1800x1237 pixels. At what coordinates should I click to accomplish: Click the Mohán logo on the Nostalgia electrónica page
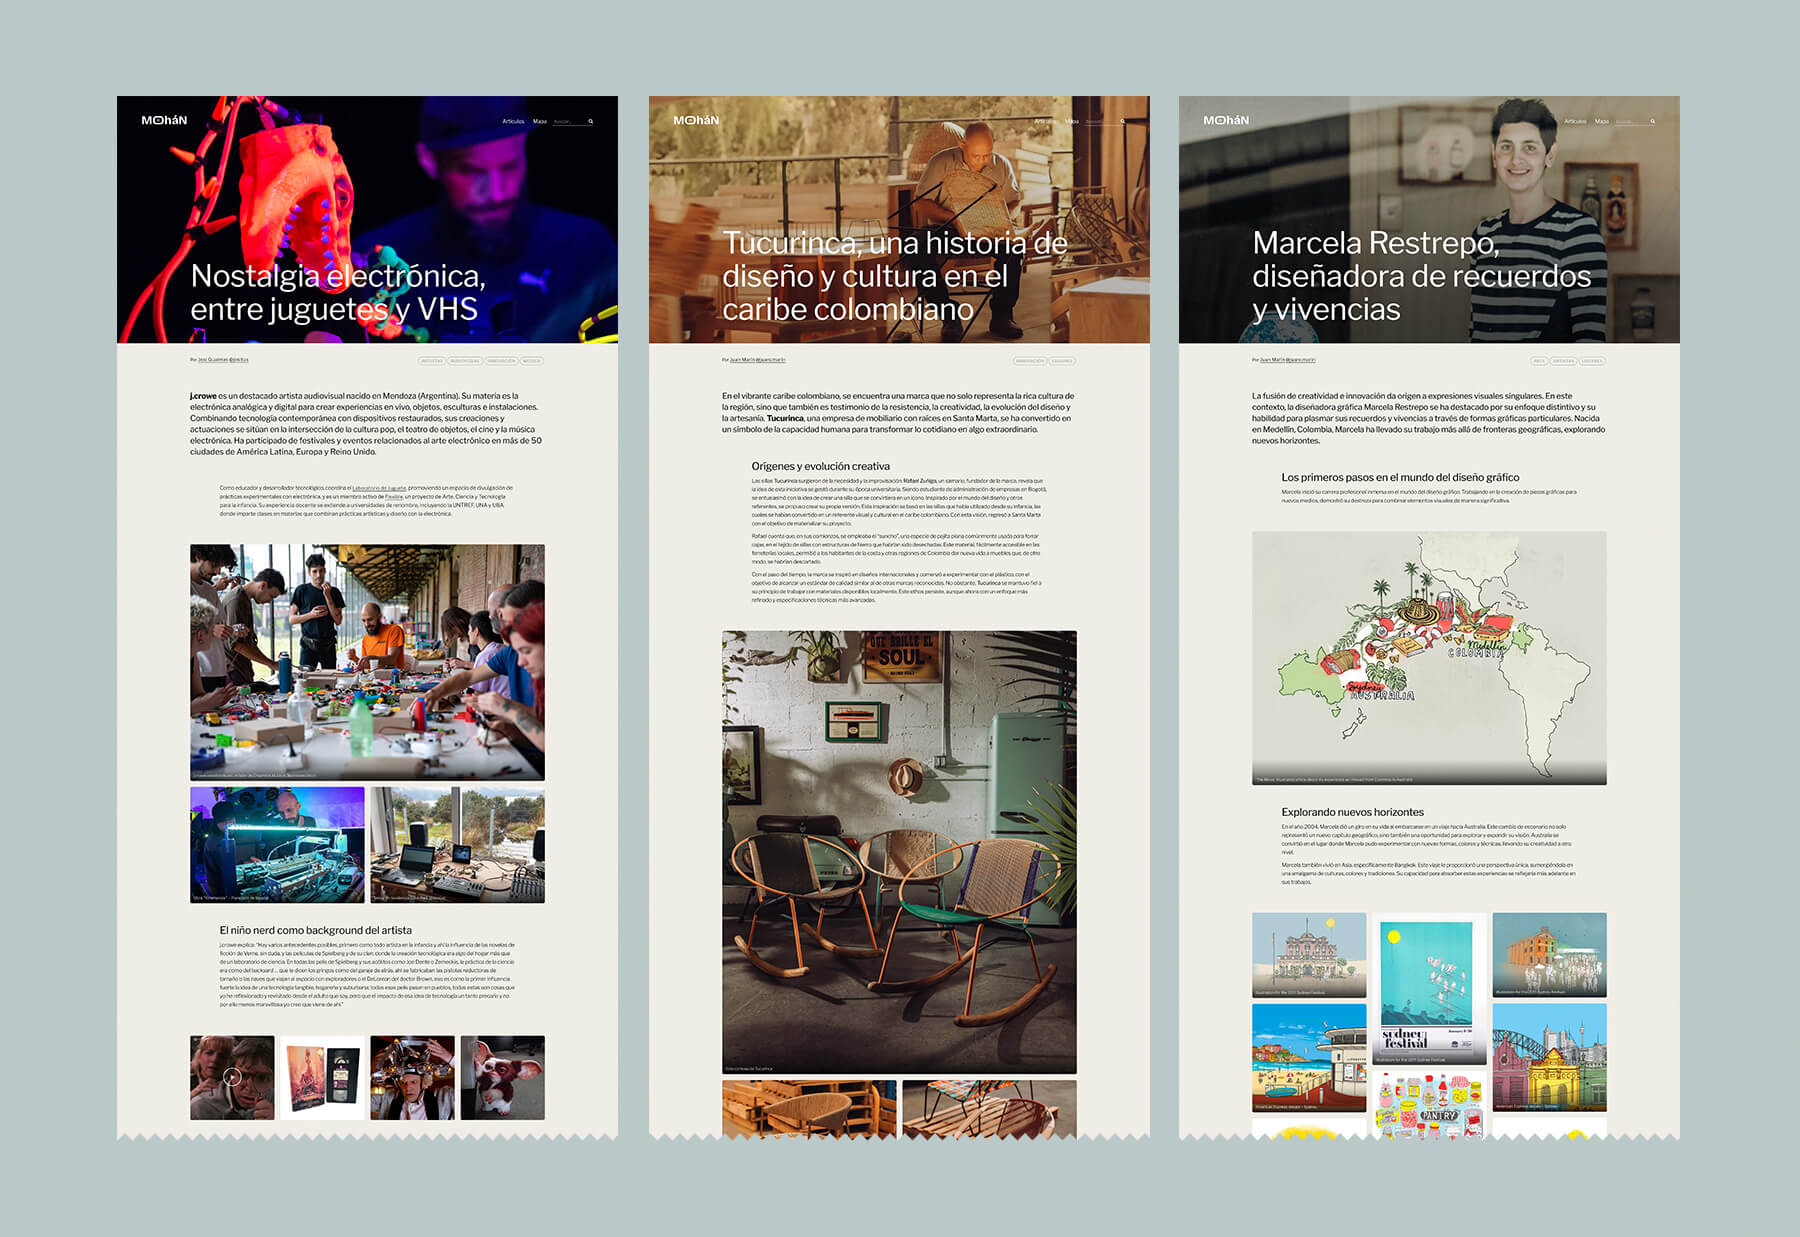pyautogui.click(x=164, y=120)
